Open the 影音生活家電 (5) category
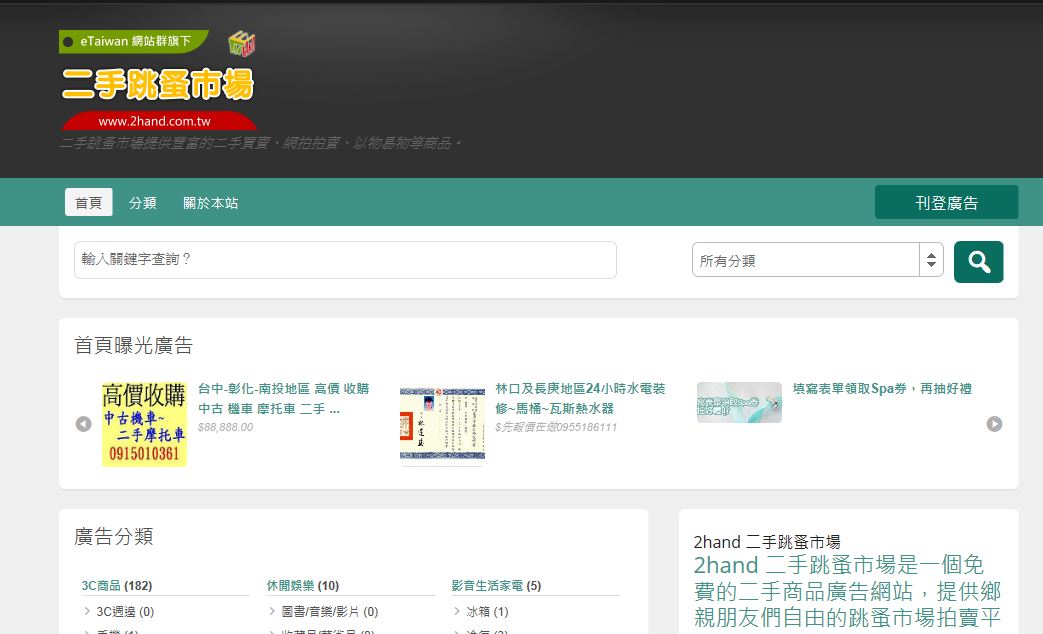 (x=496, y=585)
